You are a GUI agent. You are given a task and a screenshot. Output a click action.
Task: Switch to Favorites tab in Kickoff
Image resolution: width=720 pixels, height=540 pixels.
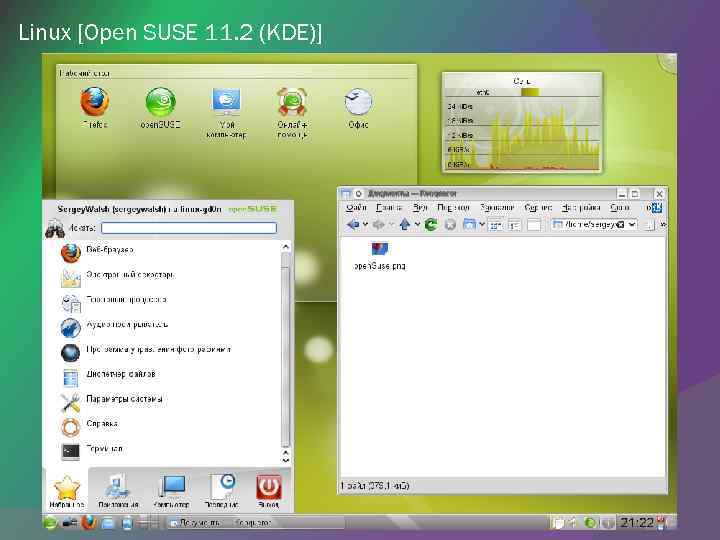click(67, 492)
